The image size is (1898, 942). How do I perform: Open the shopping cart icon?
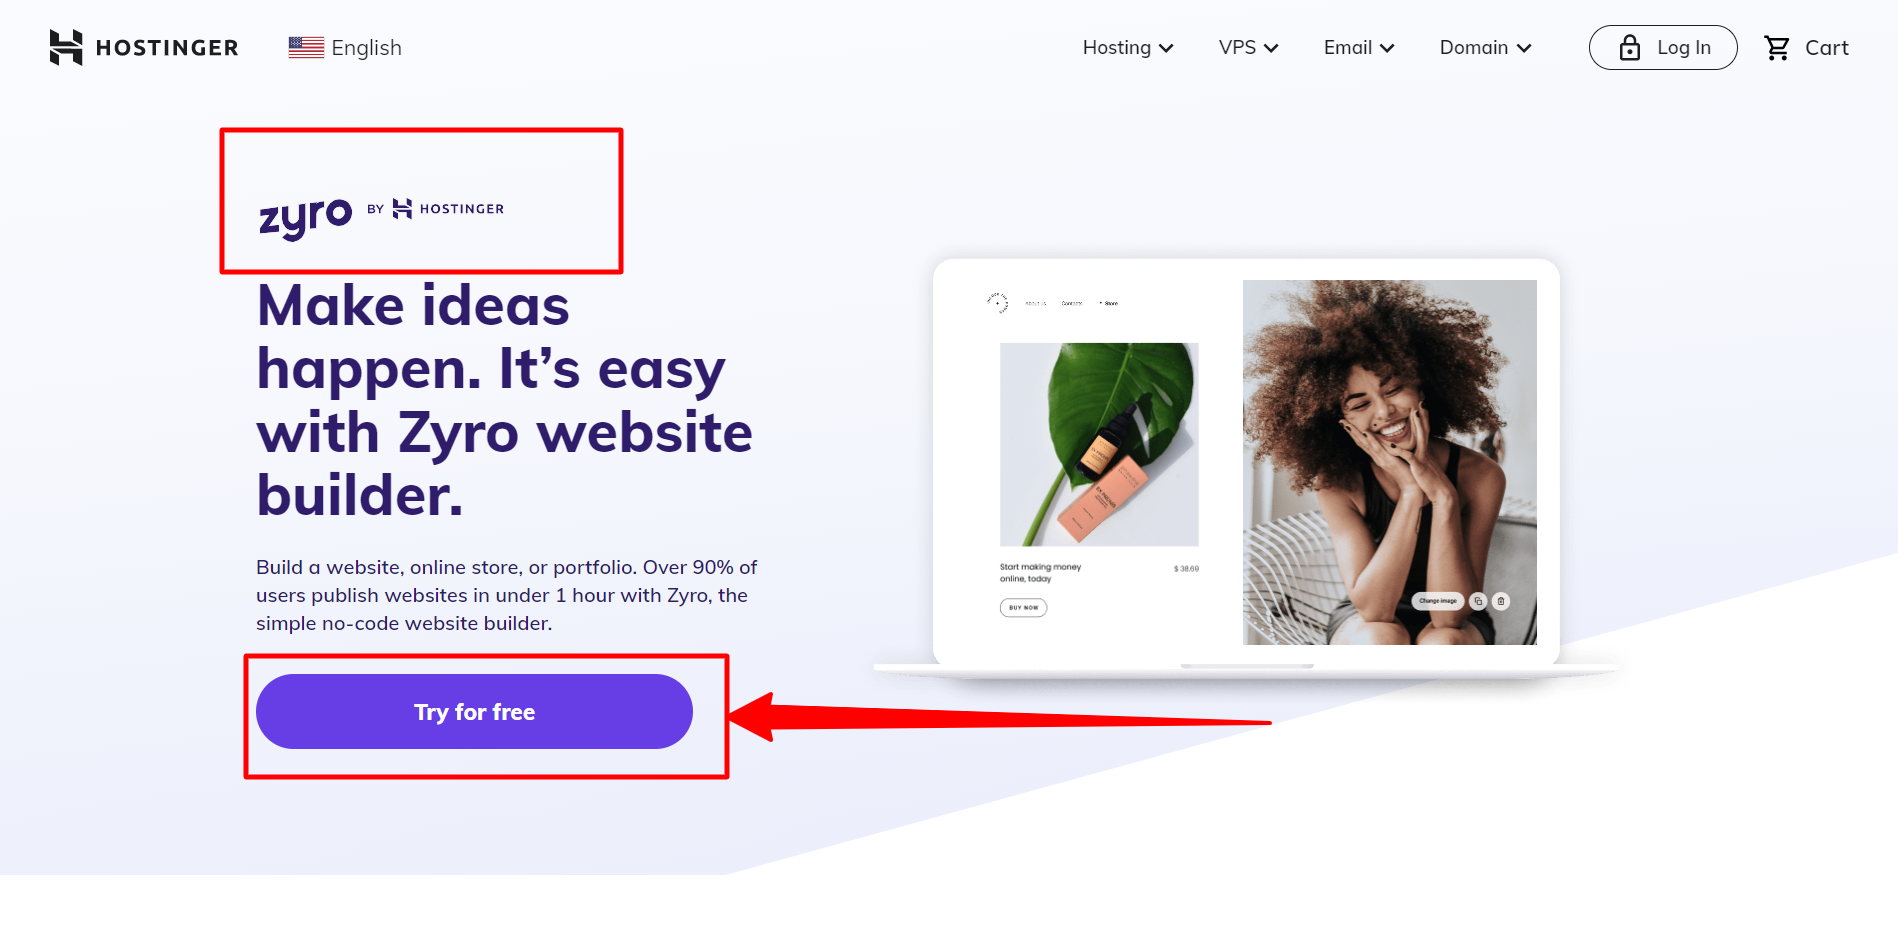click(1777, 48)
